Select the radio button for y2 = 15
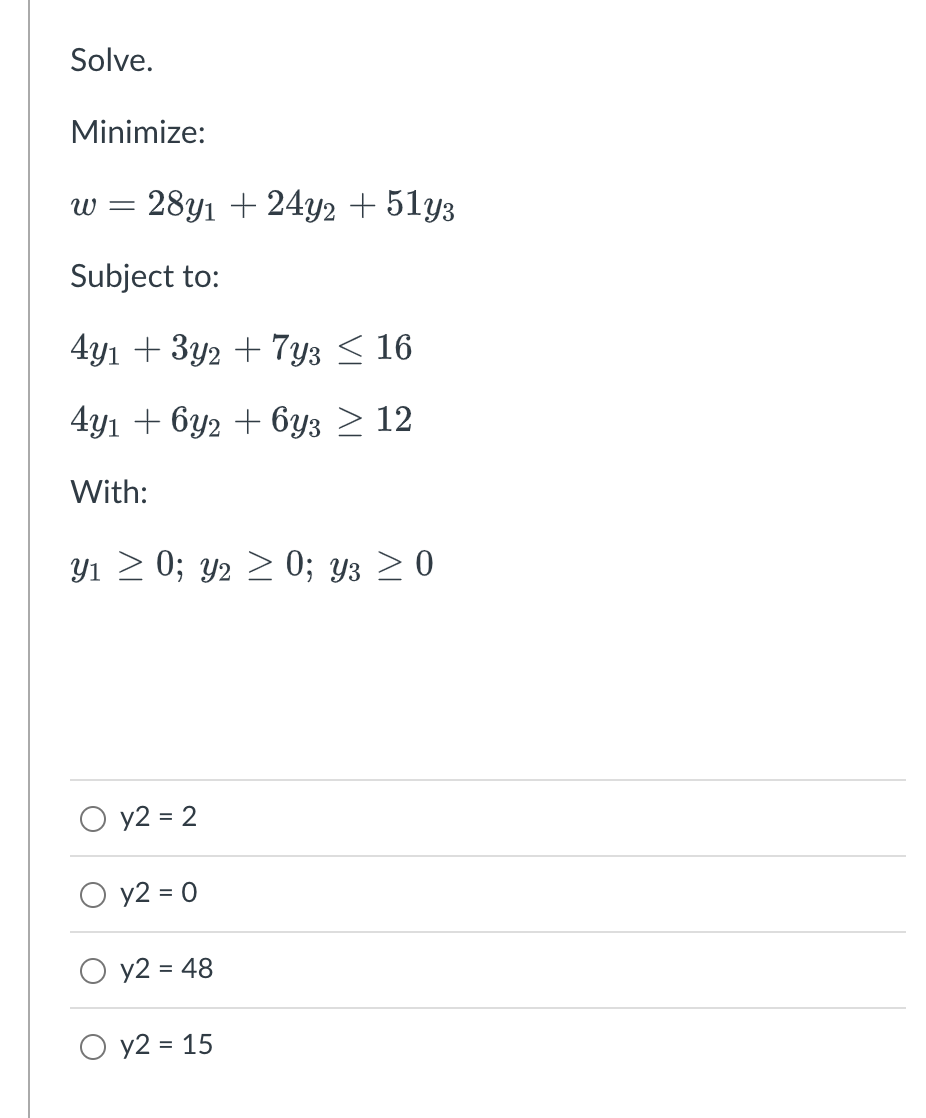This screenshot has height=1118, width=926. 92,1046
